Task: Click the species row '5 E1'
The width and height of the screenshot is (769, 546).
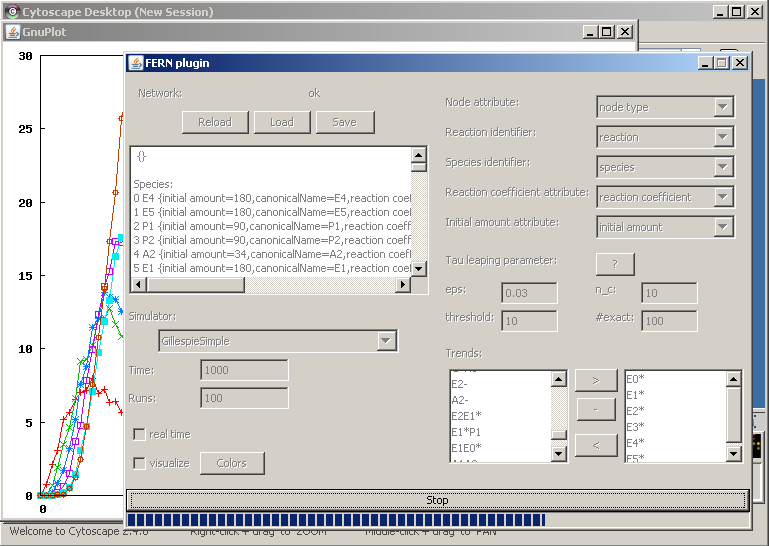Action: pos(272,268)
